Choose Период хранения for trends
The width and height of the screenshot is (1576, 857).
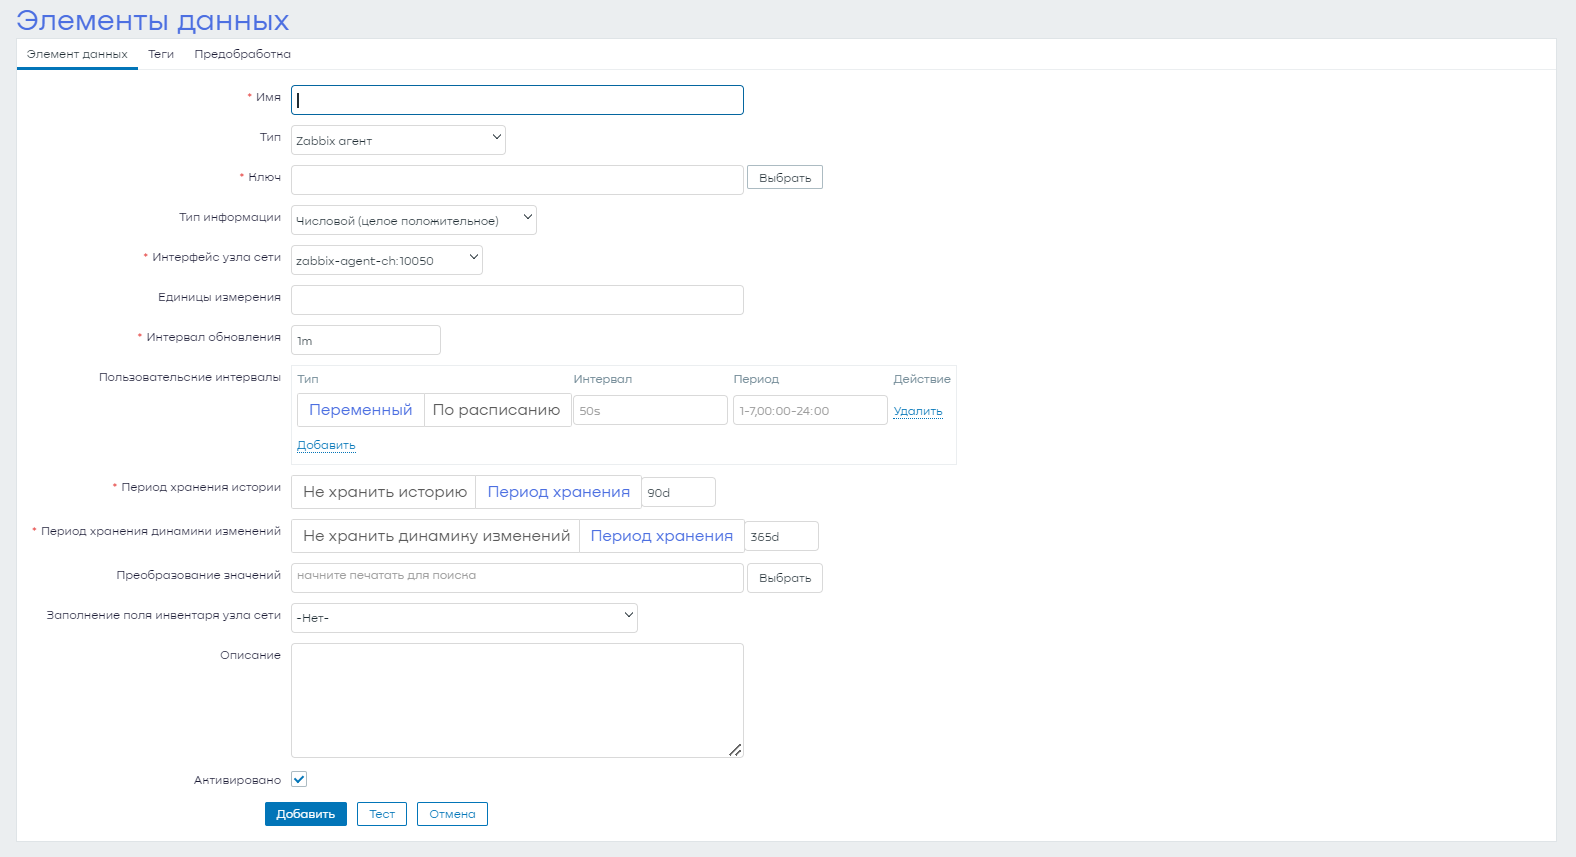(662, 536)
